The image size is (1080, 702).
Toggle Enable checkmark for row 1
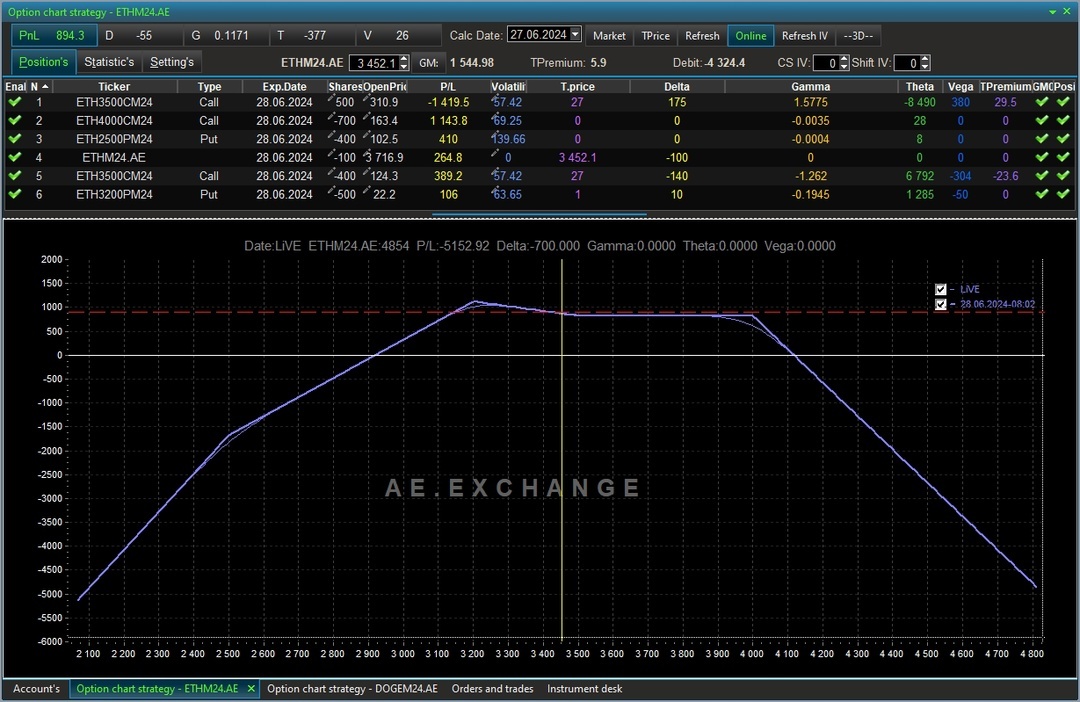[14, 102]
